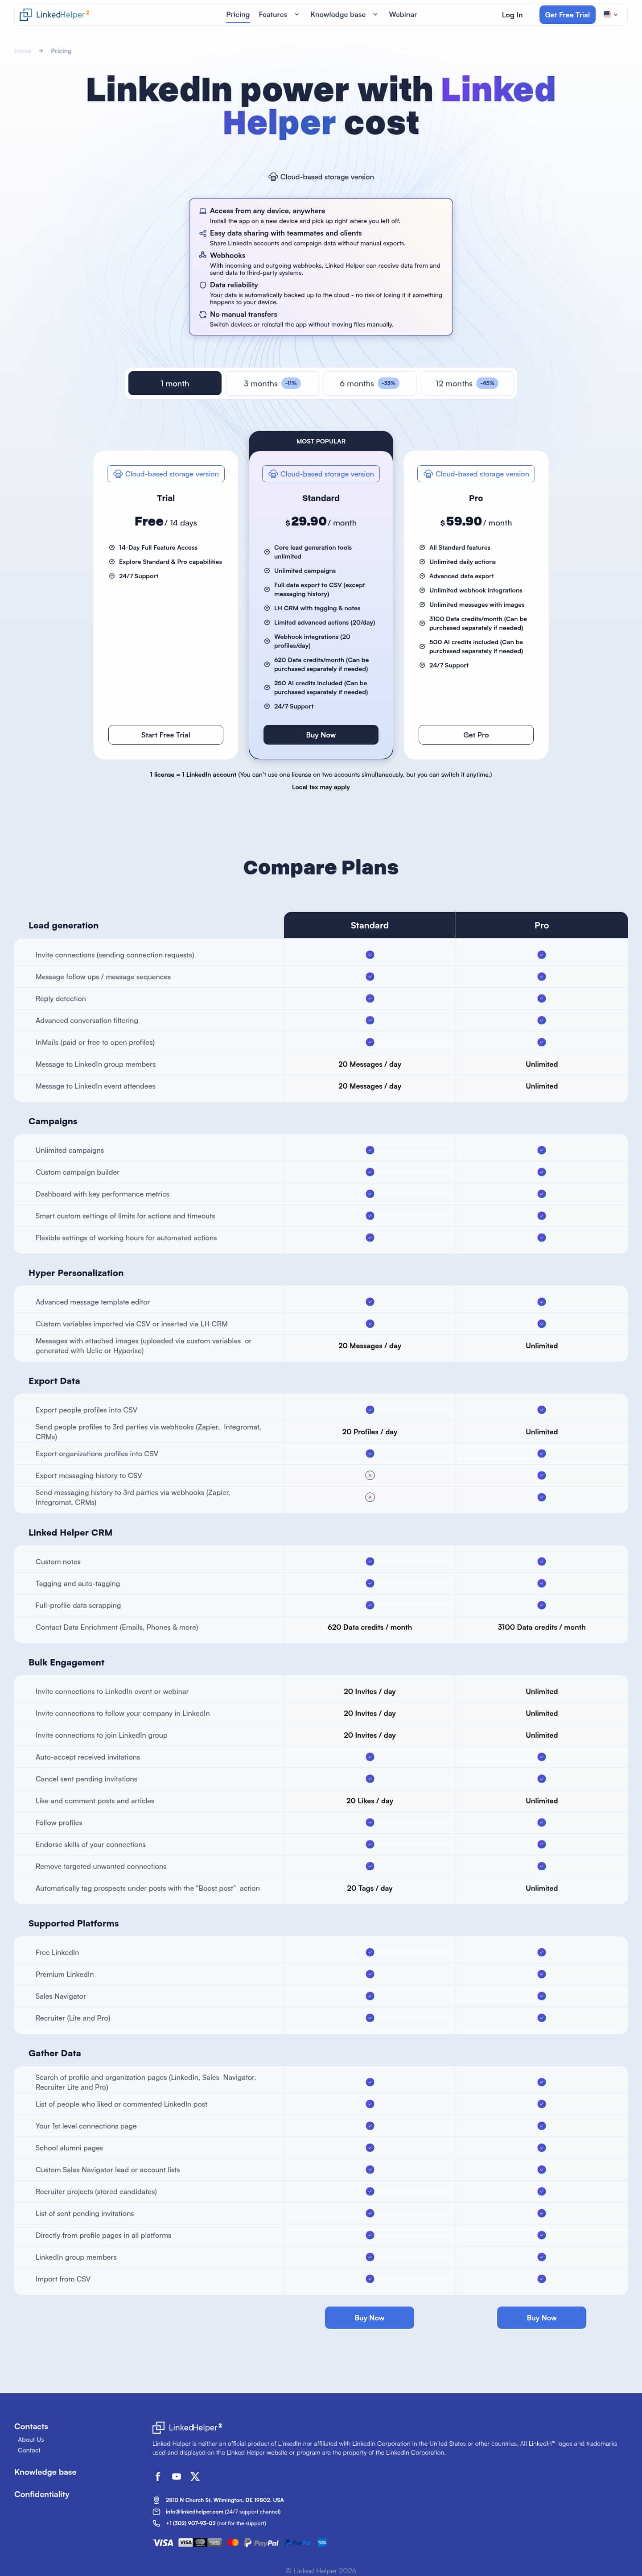
Task: Click Get Pro button on Pro plan
Action: (476, 735)
